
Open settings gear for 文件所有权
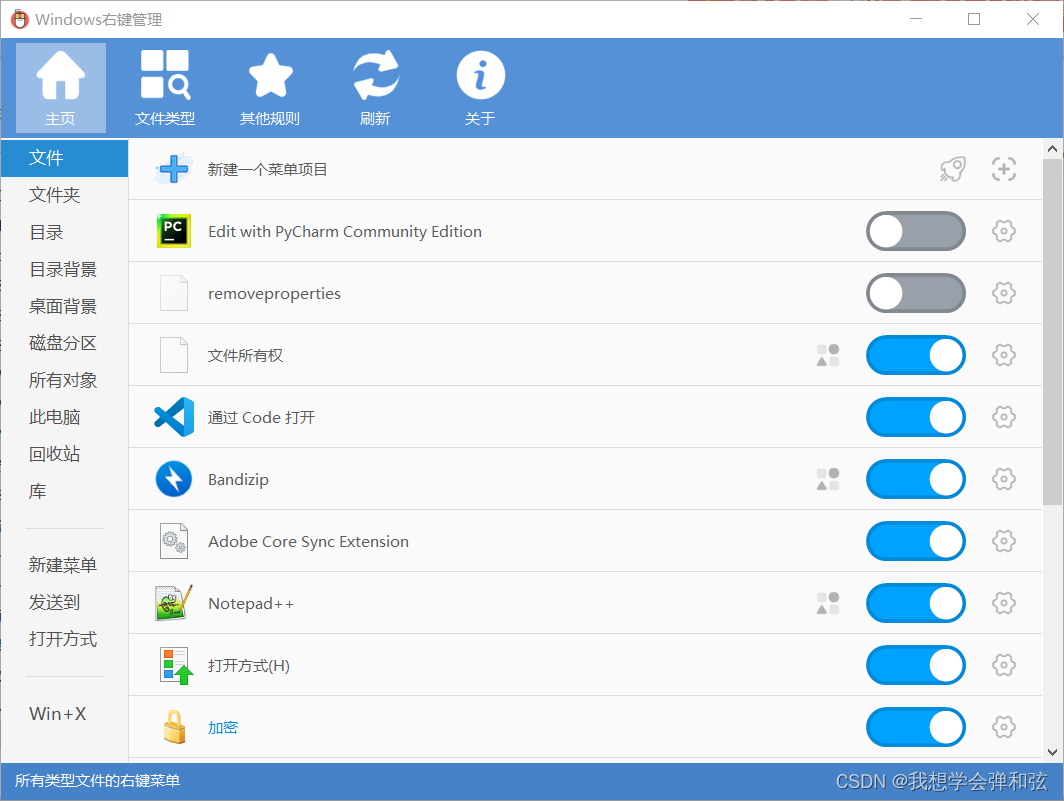(1004, 355)
